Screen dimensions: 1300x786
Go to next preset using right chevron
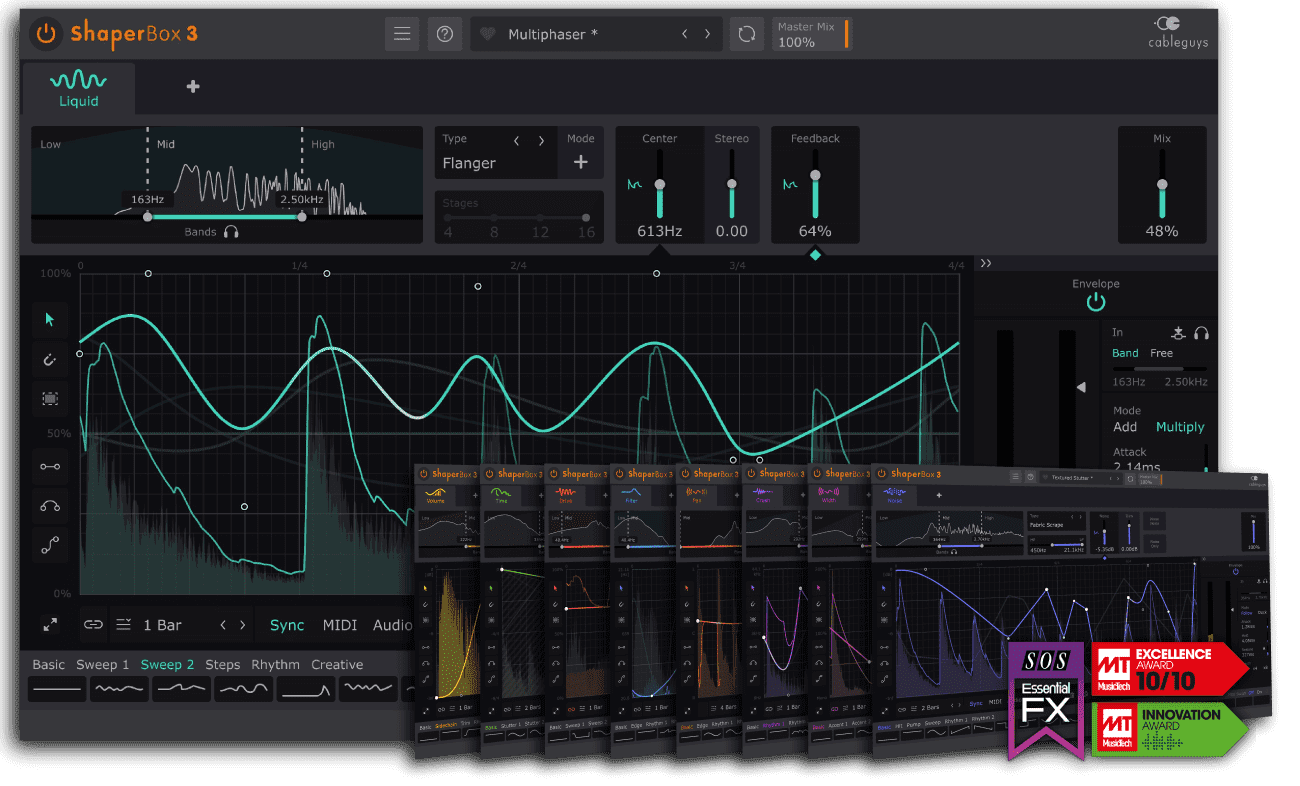(708, 34)
